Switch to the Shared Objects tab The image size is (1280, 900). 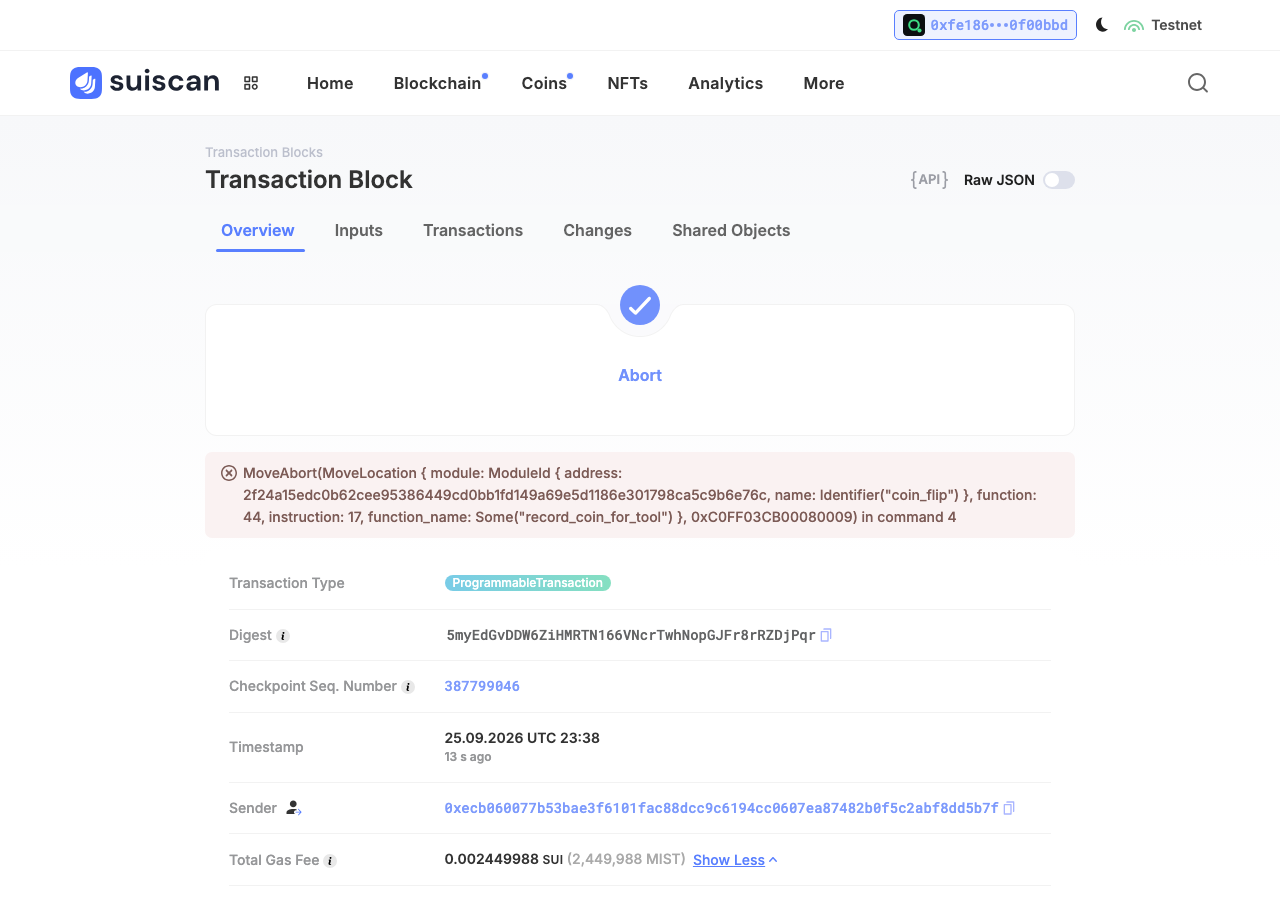click(731, 230)
